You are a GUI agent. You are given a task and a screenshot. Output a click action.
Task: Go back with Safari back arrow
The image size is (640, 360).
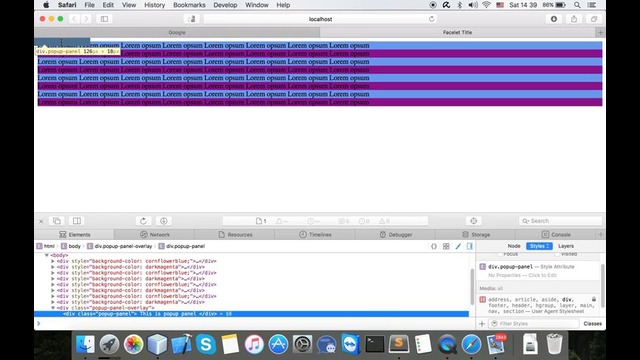pos(74,19)
